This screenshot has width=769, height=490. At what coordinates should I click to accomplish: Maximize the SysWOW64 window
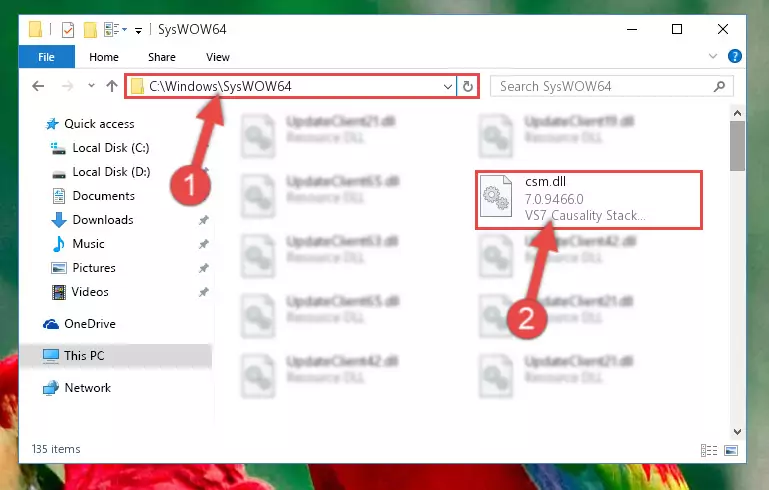pos(677,29)
